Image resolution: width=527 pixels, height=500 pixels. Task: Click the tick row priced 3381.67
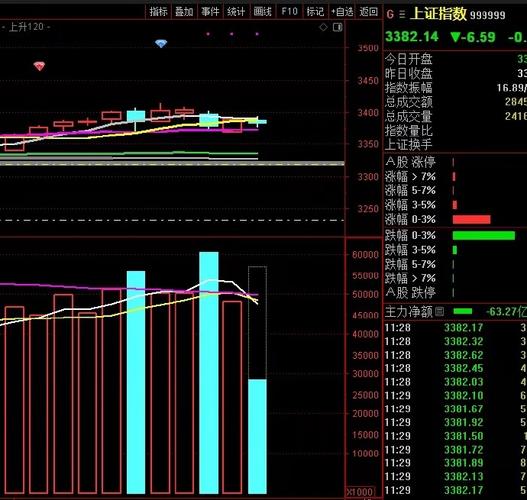coord(455,409)
